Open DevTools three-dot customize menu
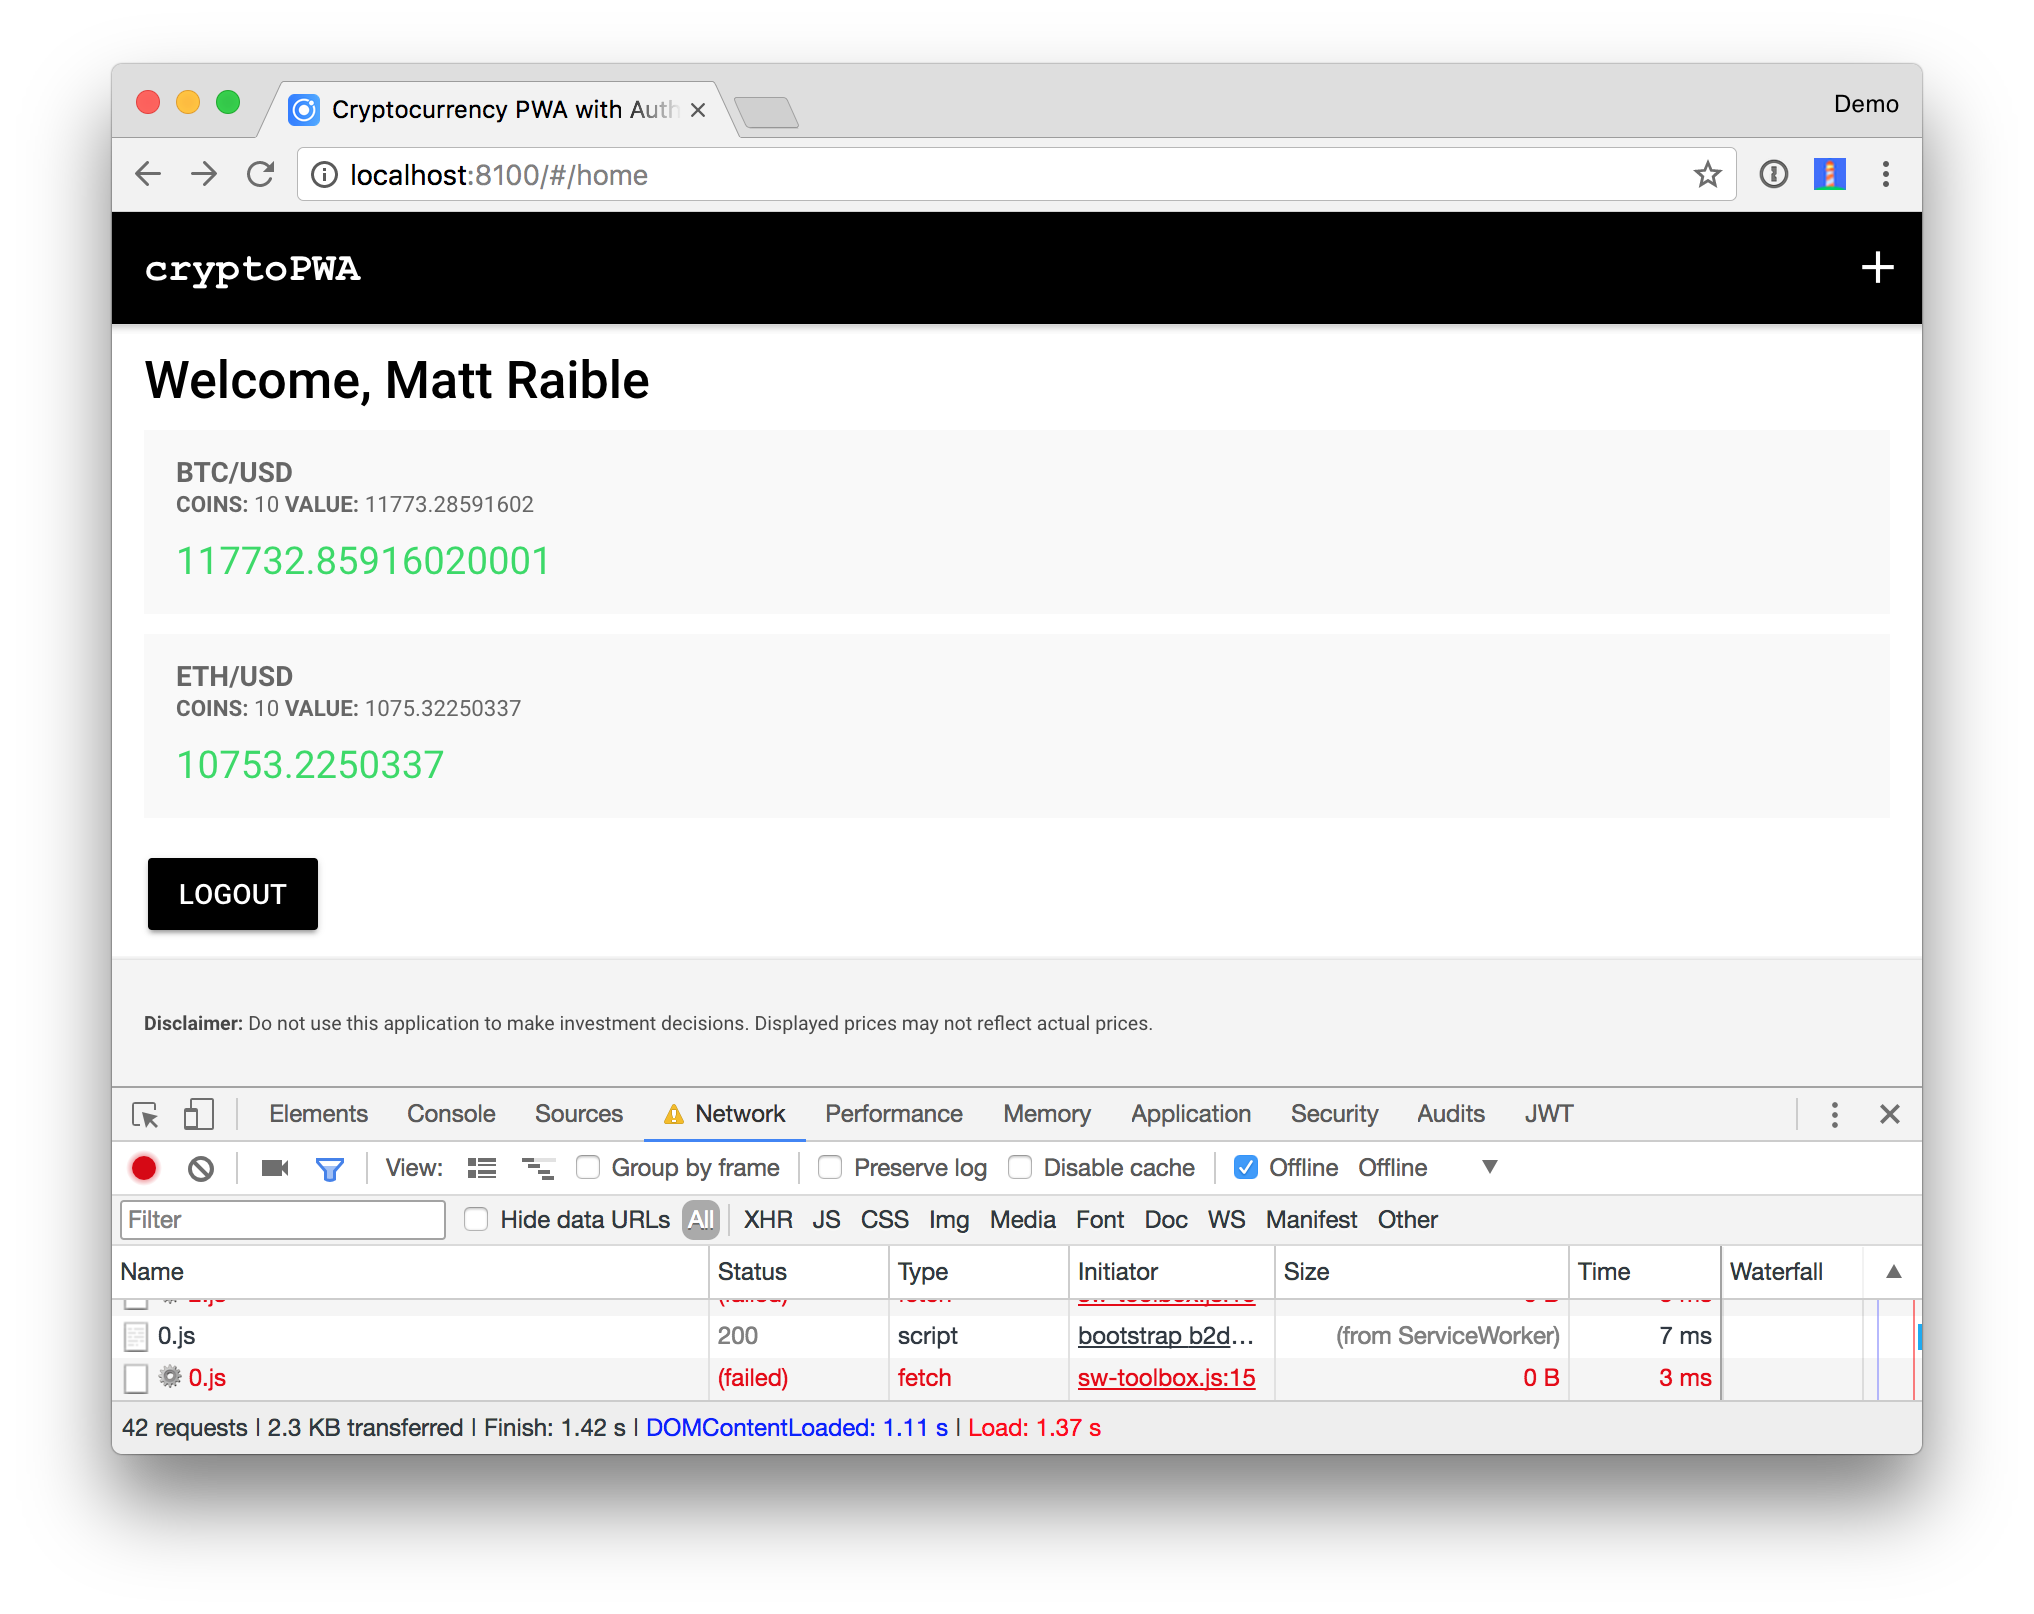 [1834, 1114]
